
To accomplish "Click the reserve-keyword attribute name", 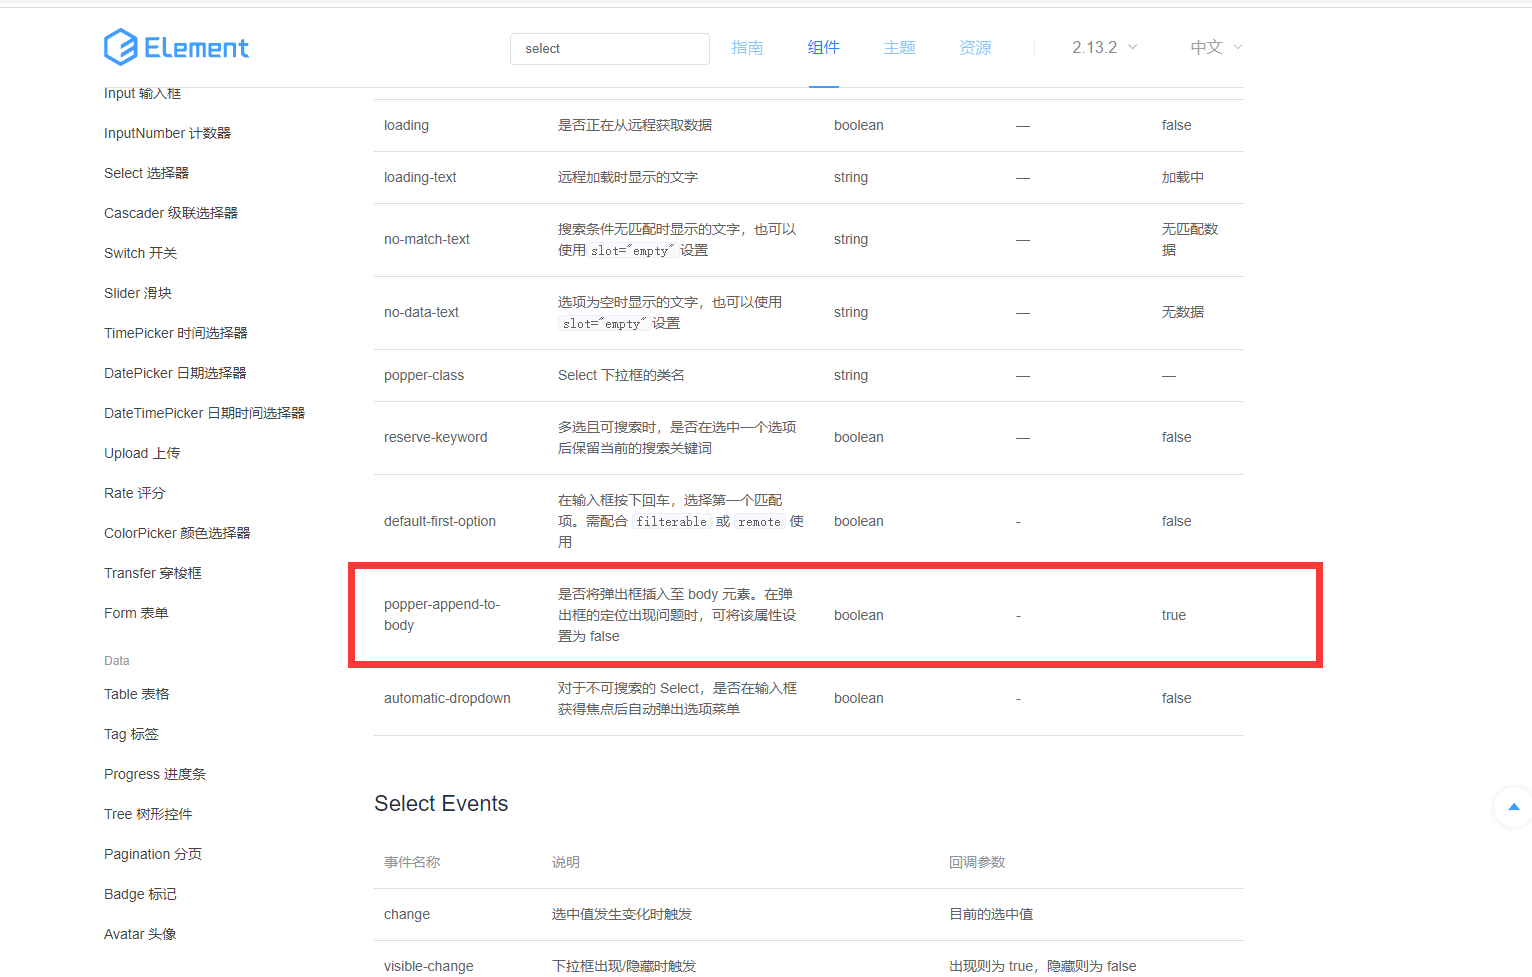I will click(x=436, y=437).
